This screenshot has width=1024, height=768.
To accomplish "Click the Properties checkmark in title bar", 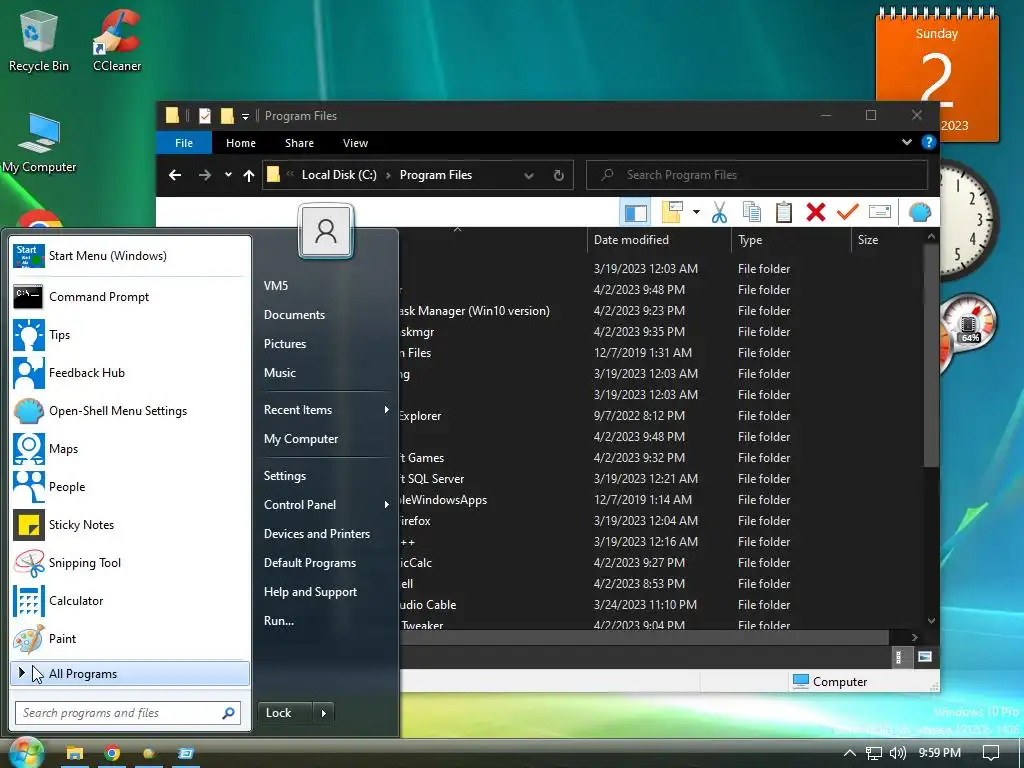I will tap(205, 116).
